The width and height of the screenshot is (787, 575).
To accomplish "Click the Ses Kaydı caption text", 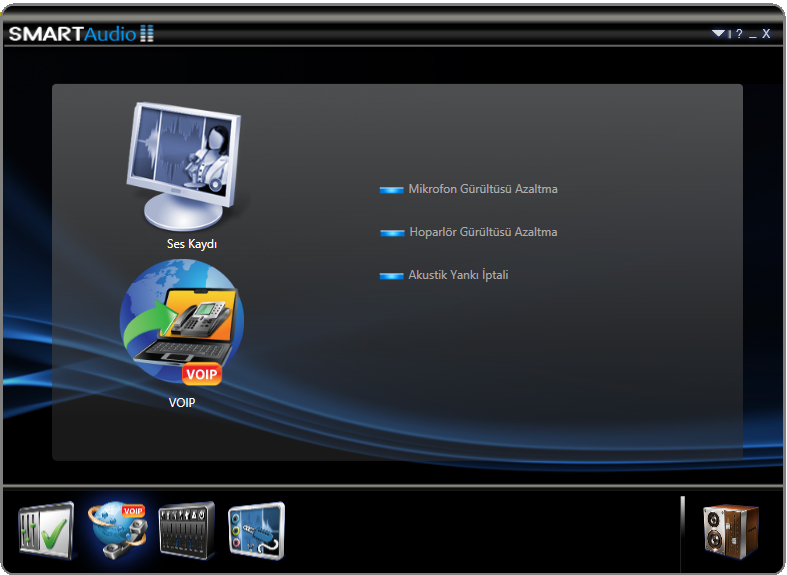I will point(192,244).
